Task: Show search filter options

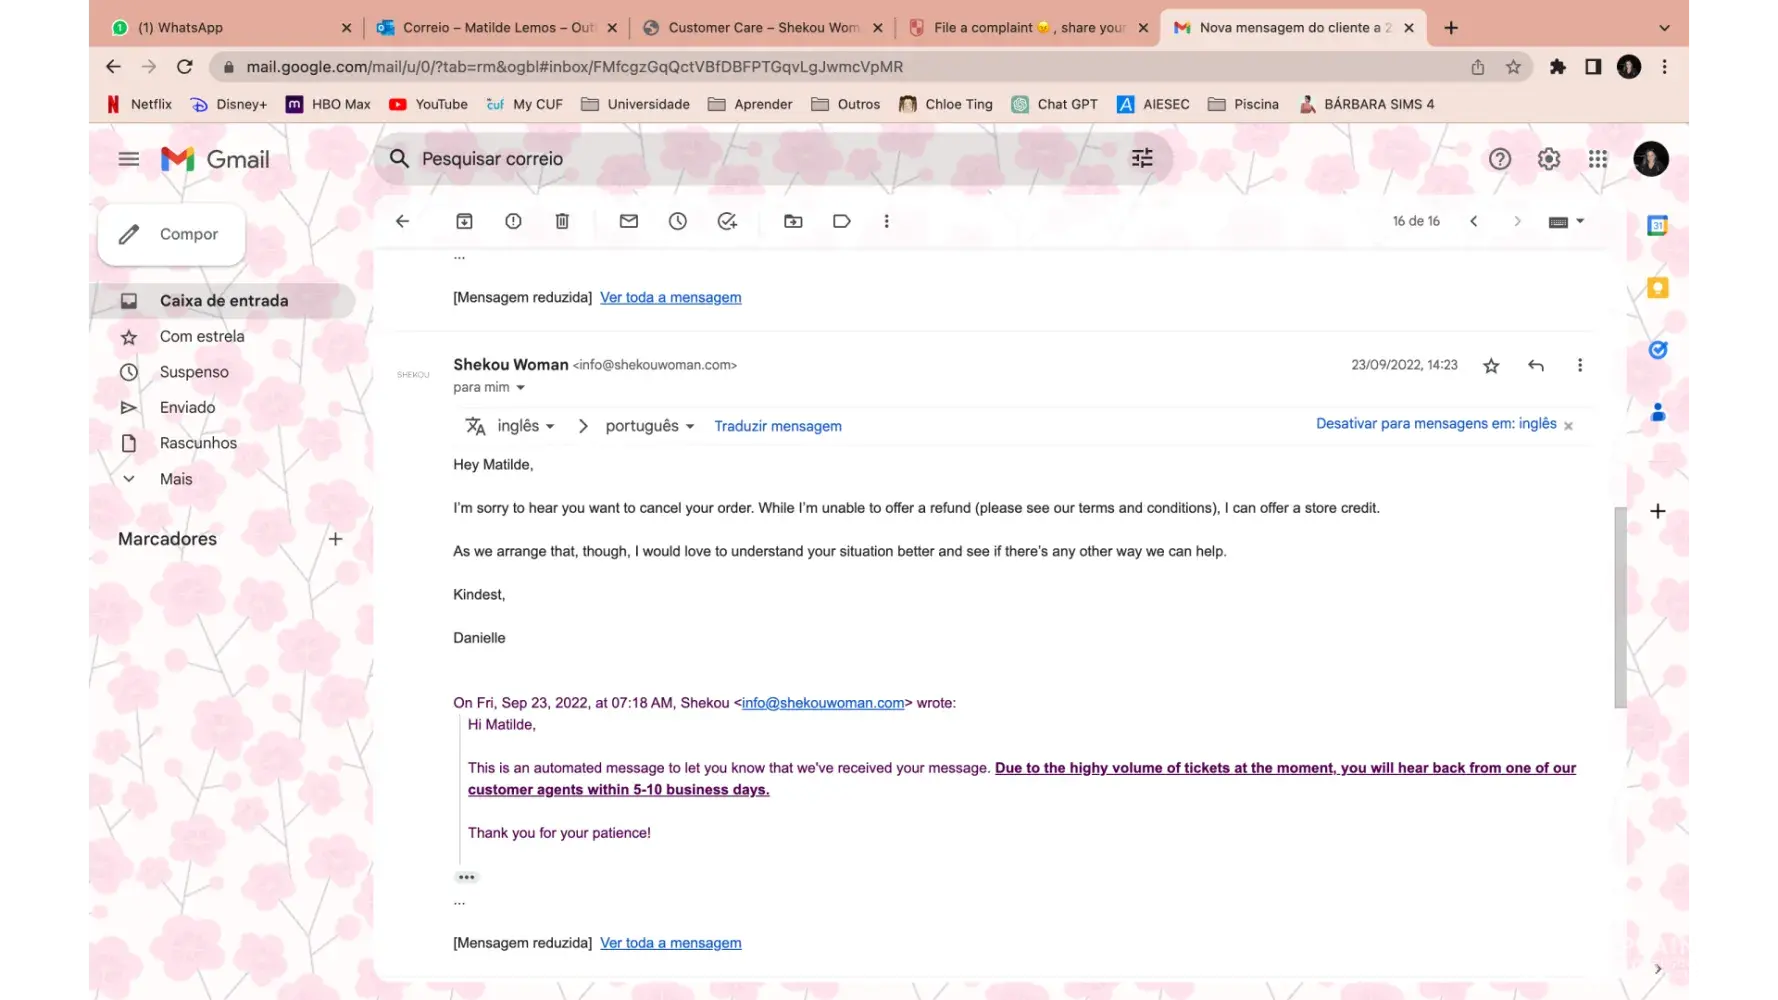Action: click(1142, 158)
